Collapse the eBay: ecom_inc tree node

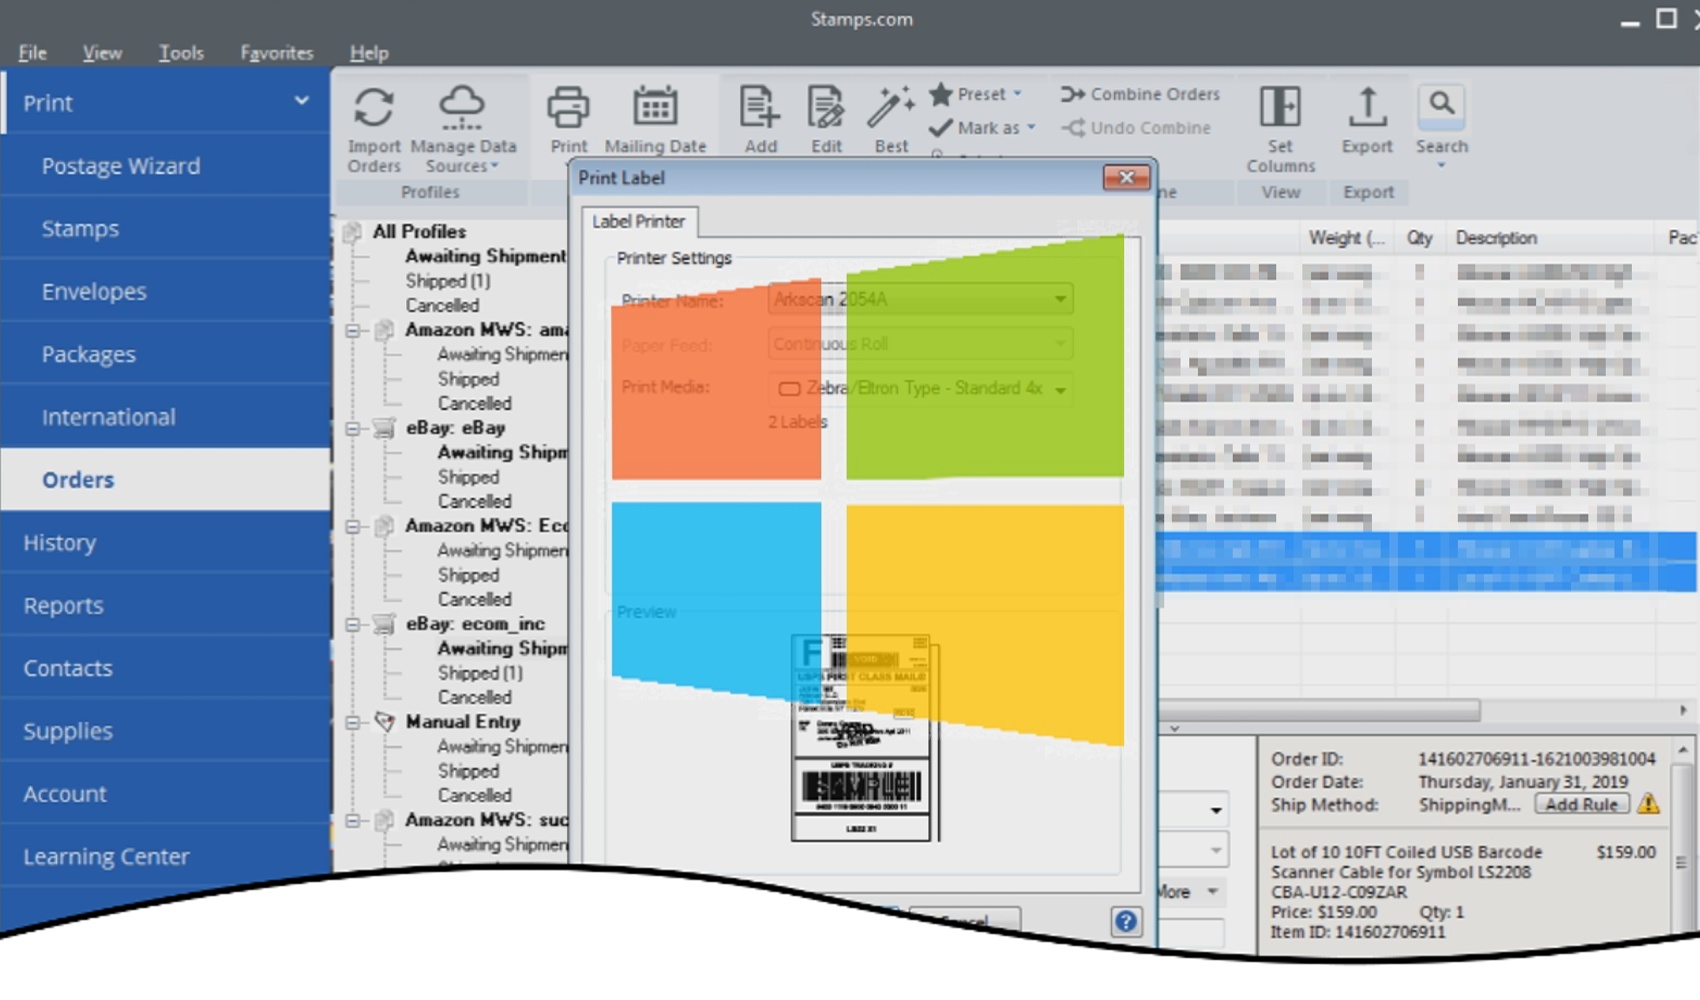coord(353,624)
